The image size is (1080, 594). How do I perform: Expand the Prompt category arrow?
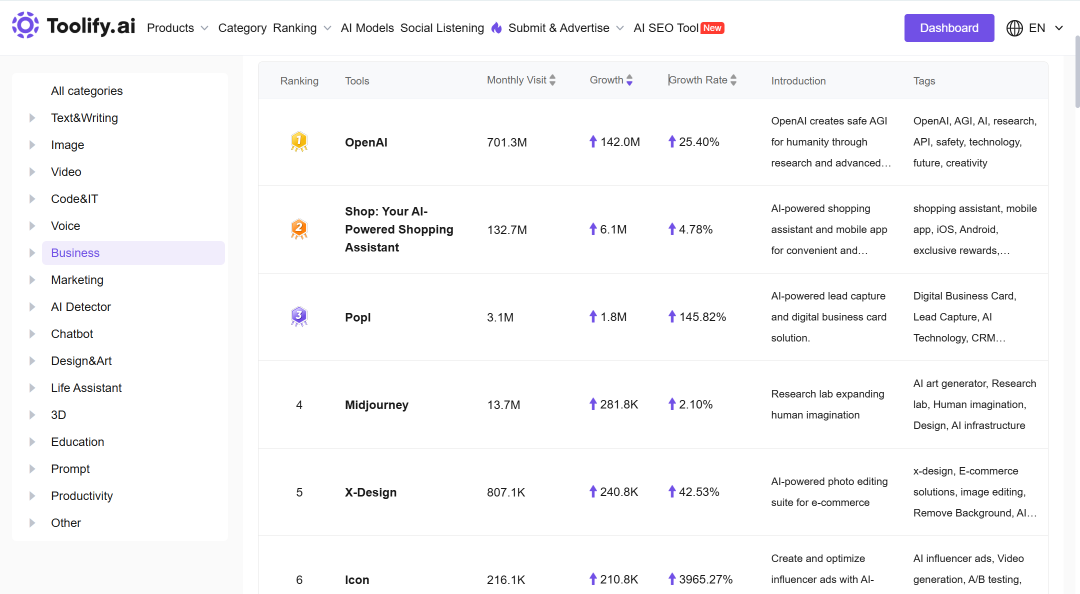click(32, 469)
